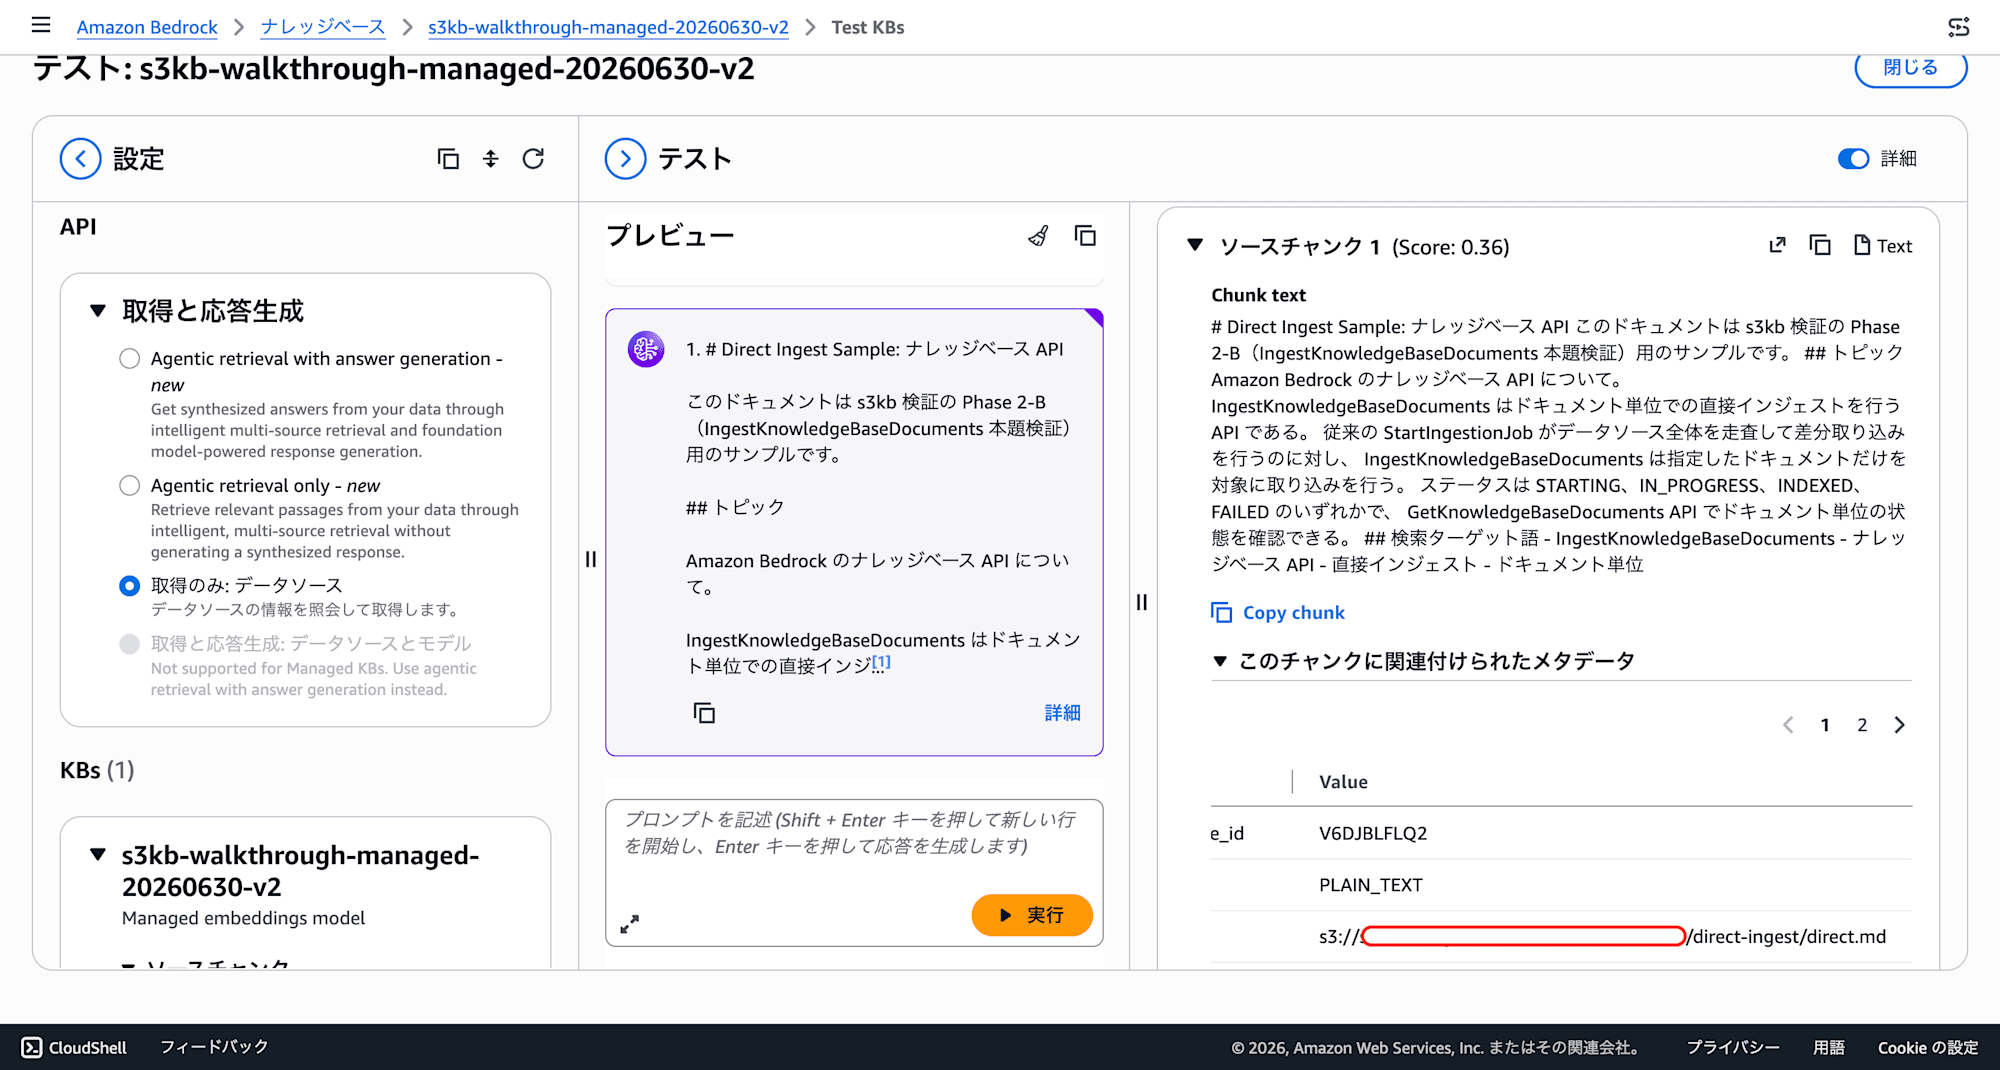Reset settings with the refresh icon

point(533,159)
